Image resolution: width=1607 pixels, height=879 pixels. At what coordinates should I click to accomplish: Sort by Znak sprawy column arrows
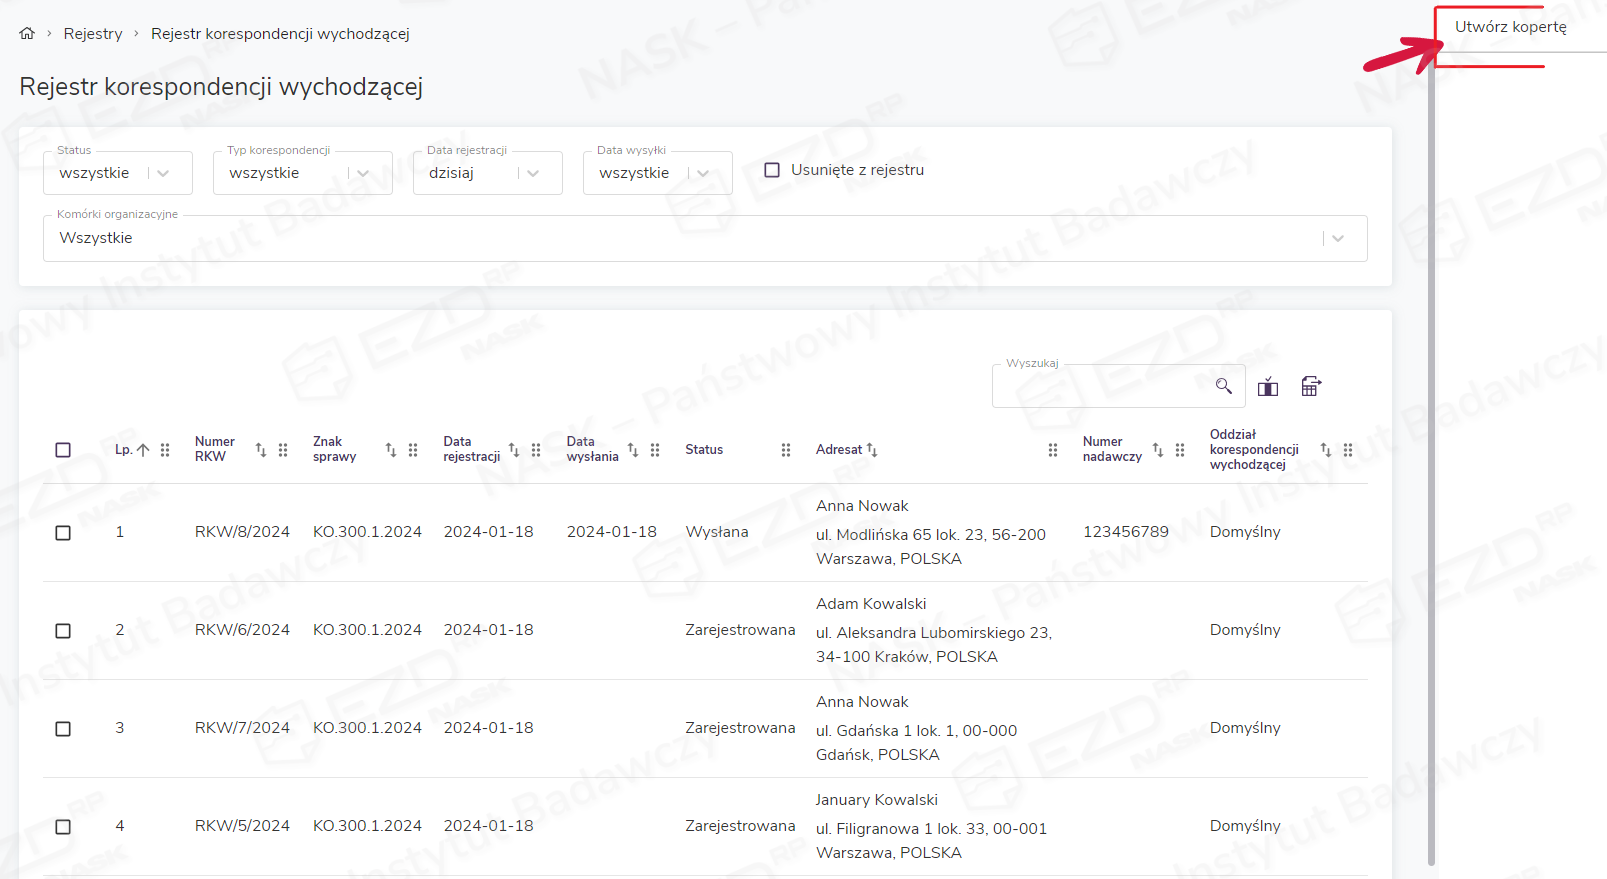pyautogui.click(x=391, y=450)
